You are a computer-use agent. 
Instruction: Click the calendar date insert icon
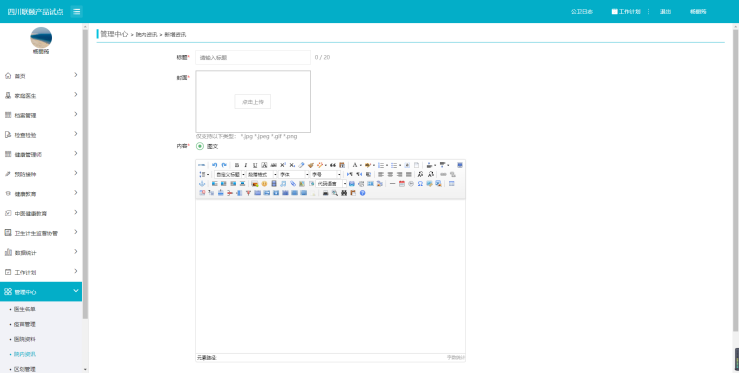[x=402, y=184]
